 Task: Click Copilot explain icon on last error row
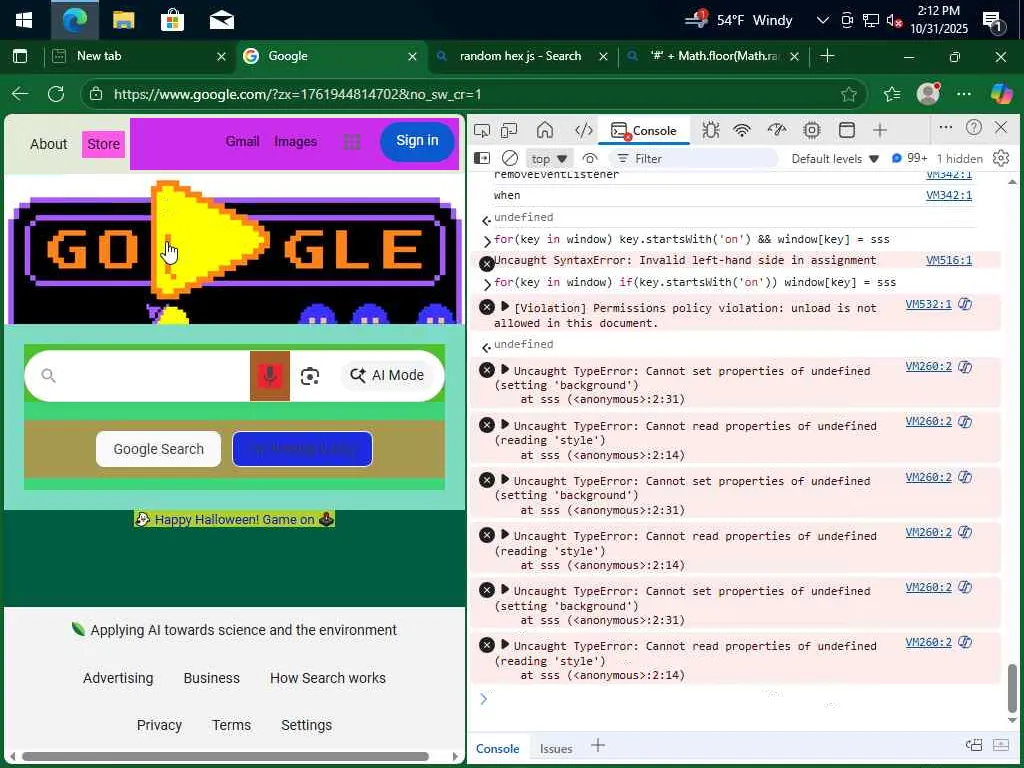click(x=965, y=642)
